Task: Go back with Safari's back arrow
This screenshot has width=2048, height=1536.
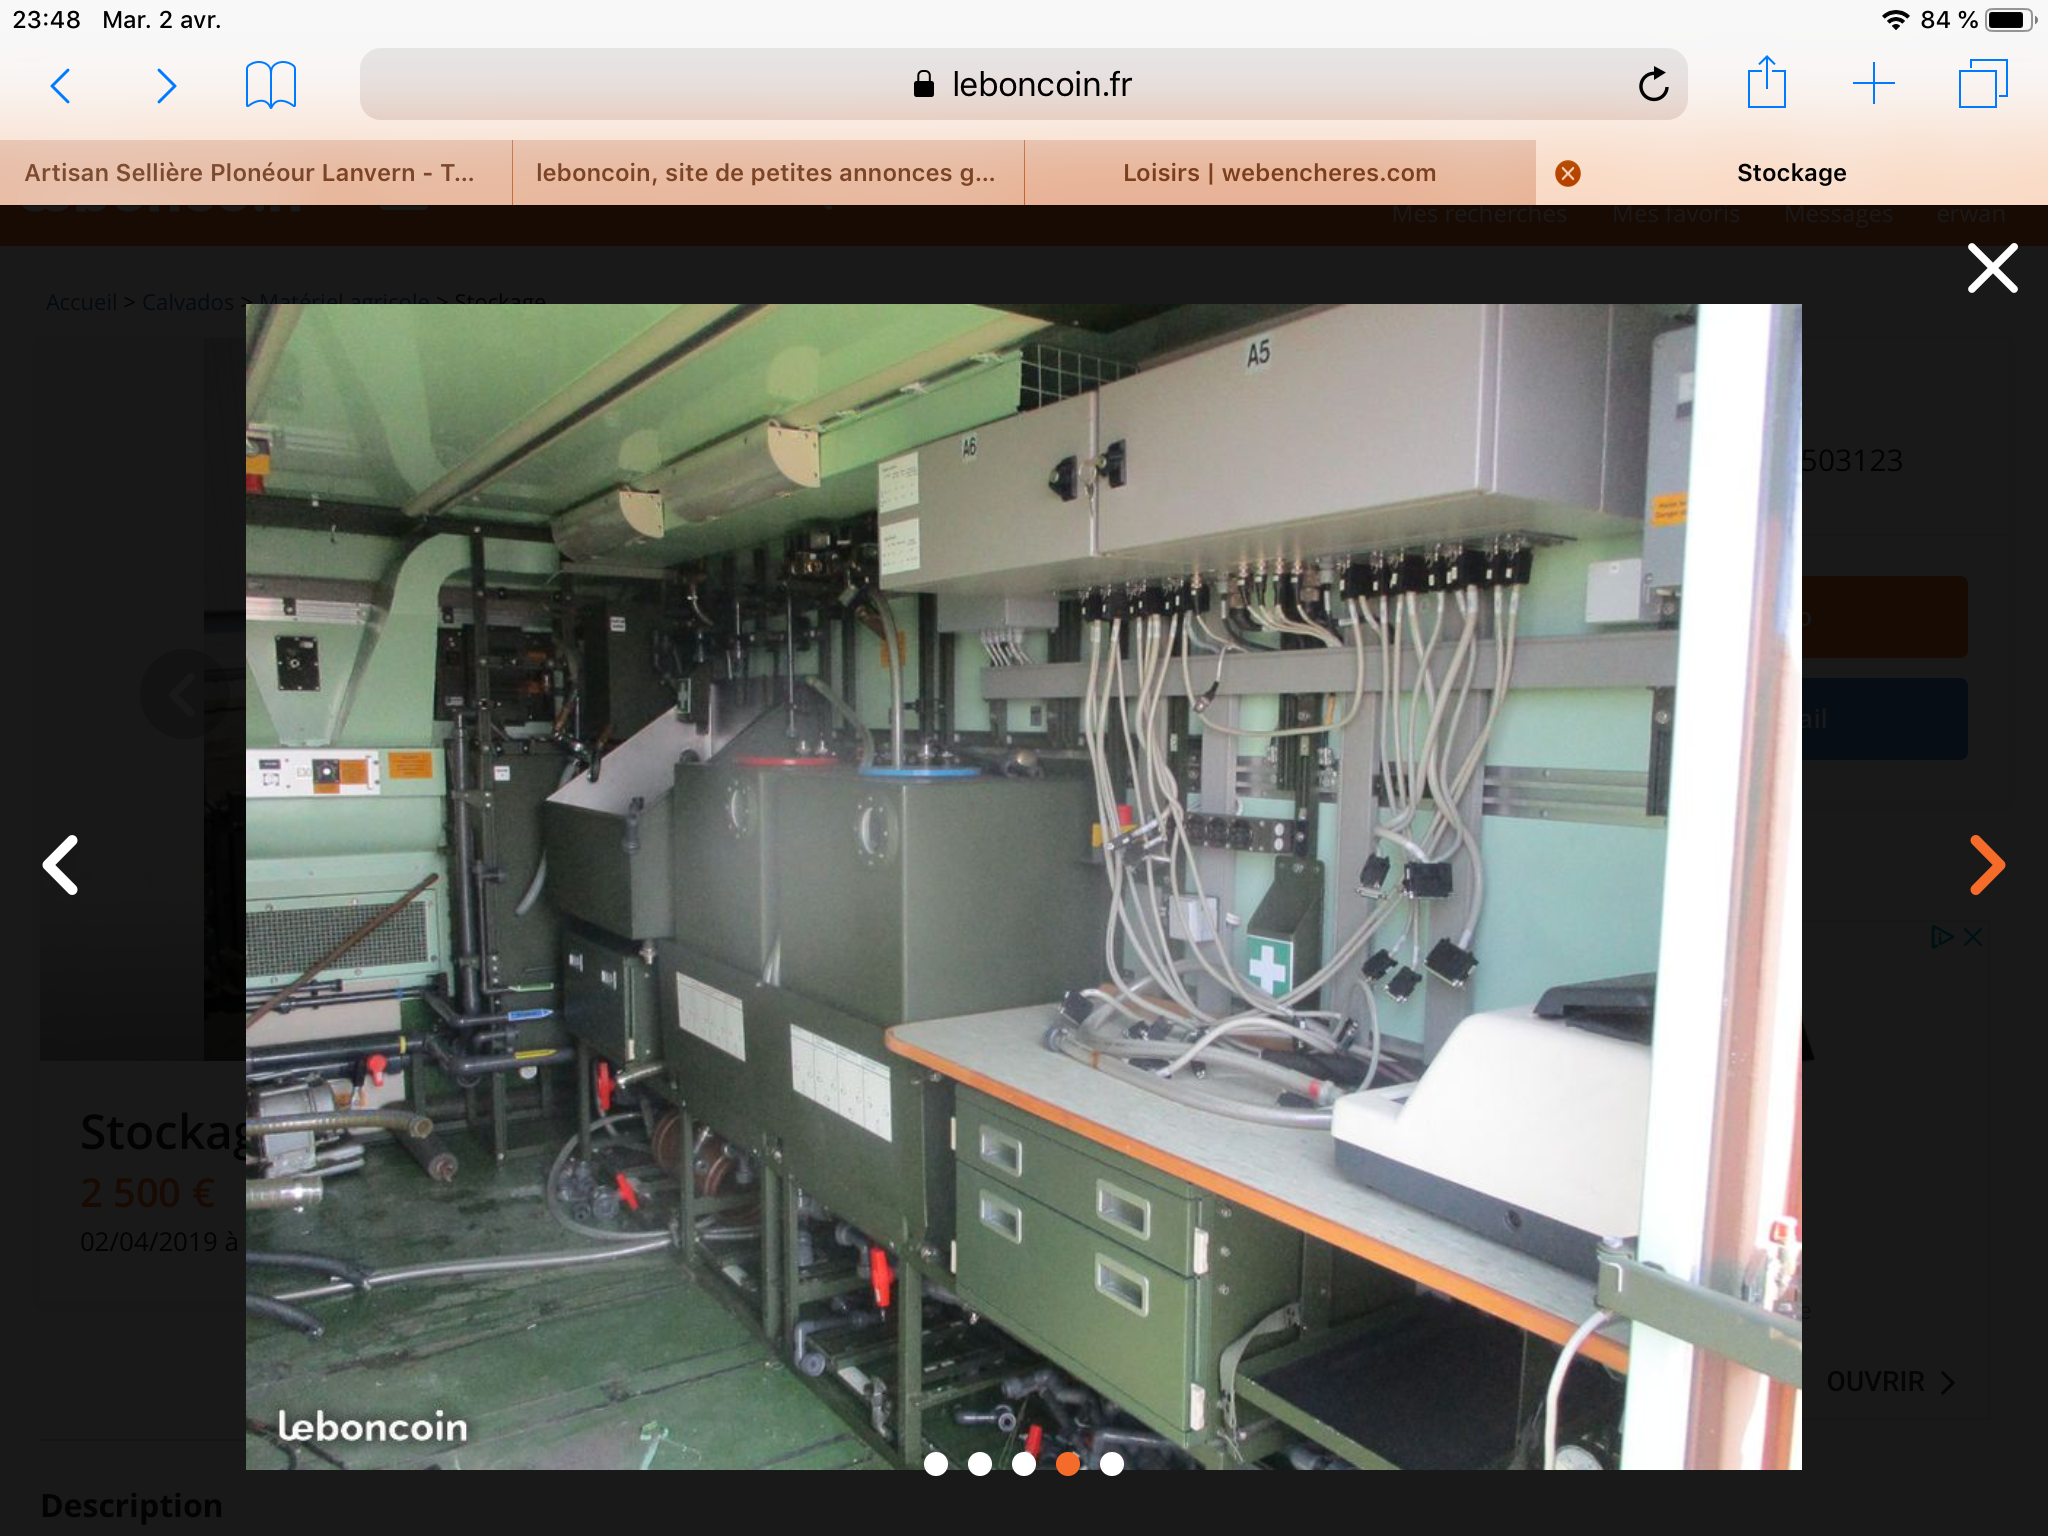Action: click(61, 86)
